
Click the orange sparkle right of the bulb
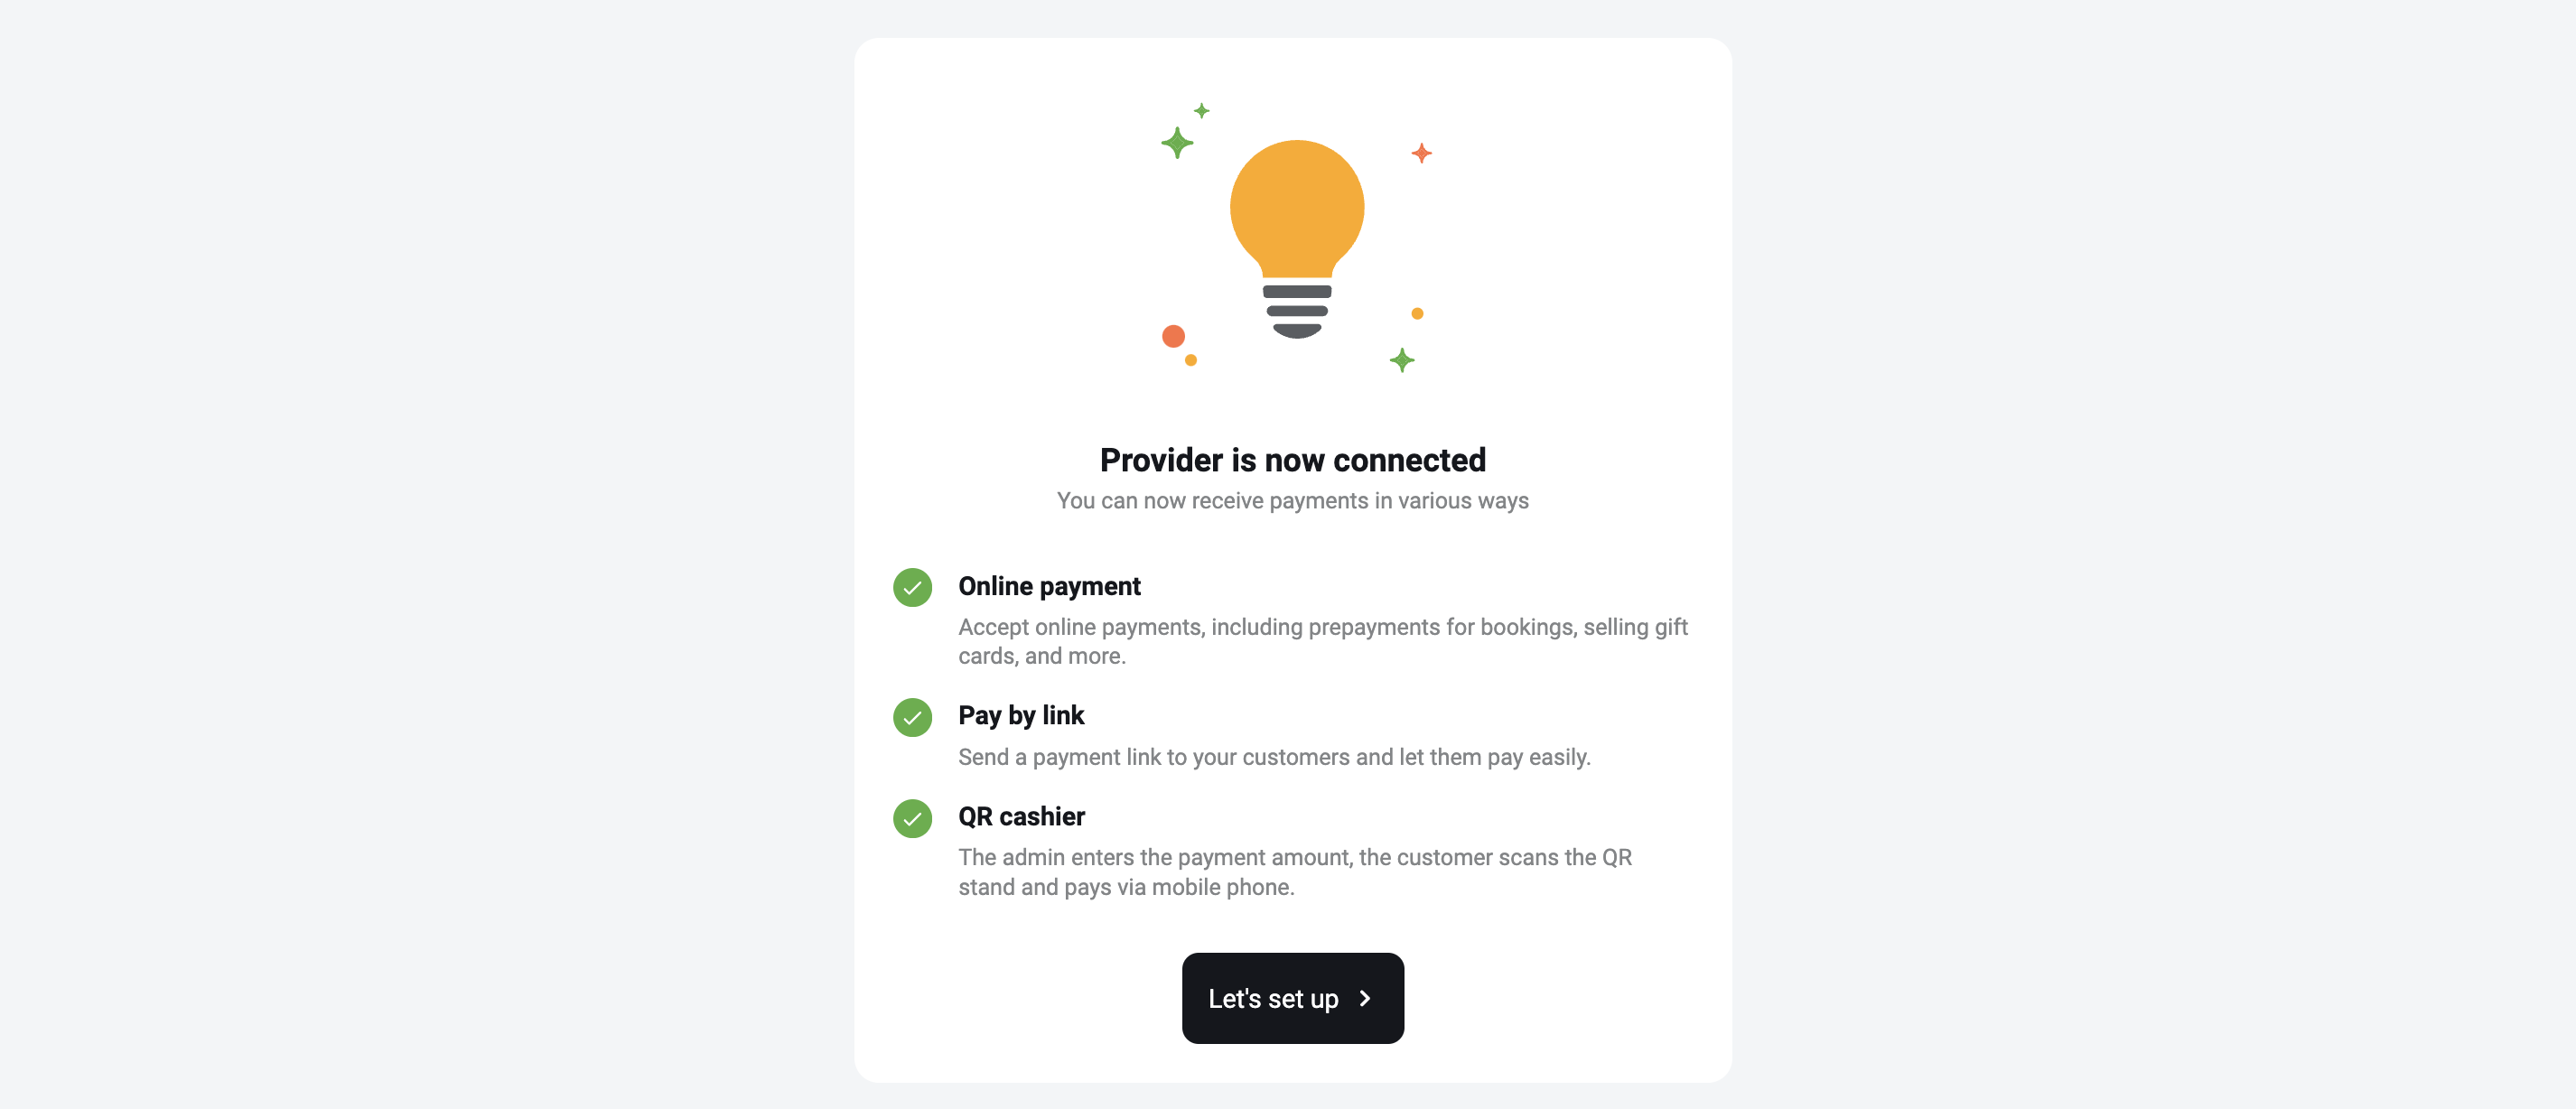click(x=1421, y=153)
